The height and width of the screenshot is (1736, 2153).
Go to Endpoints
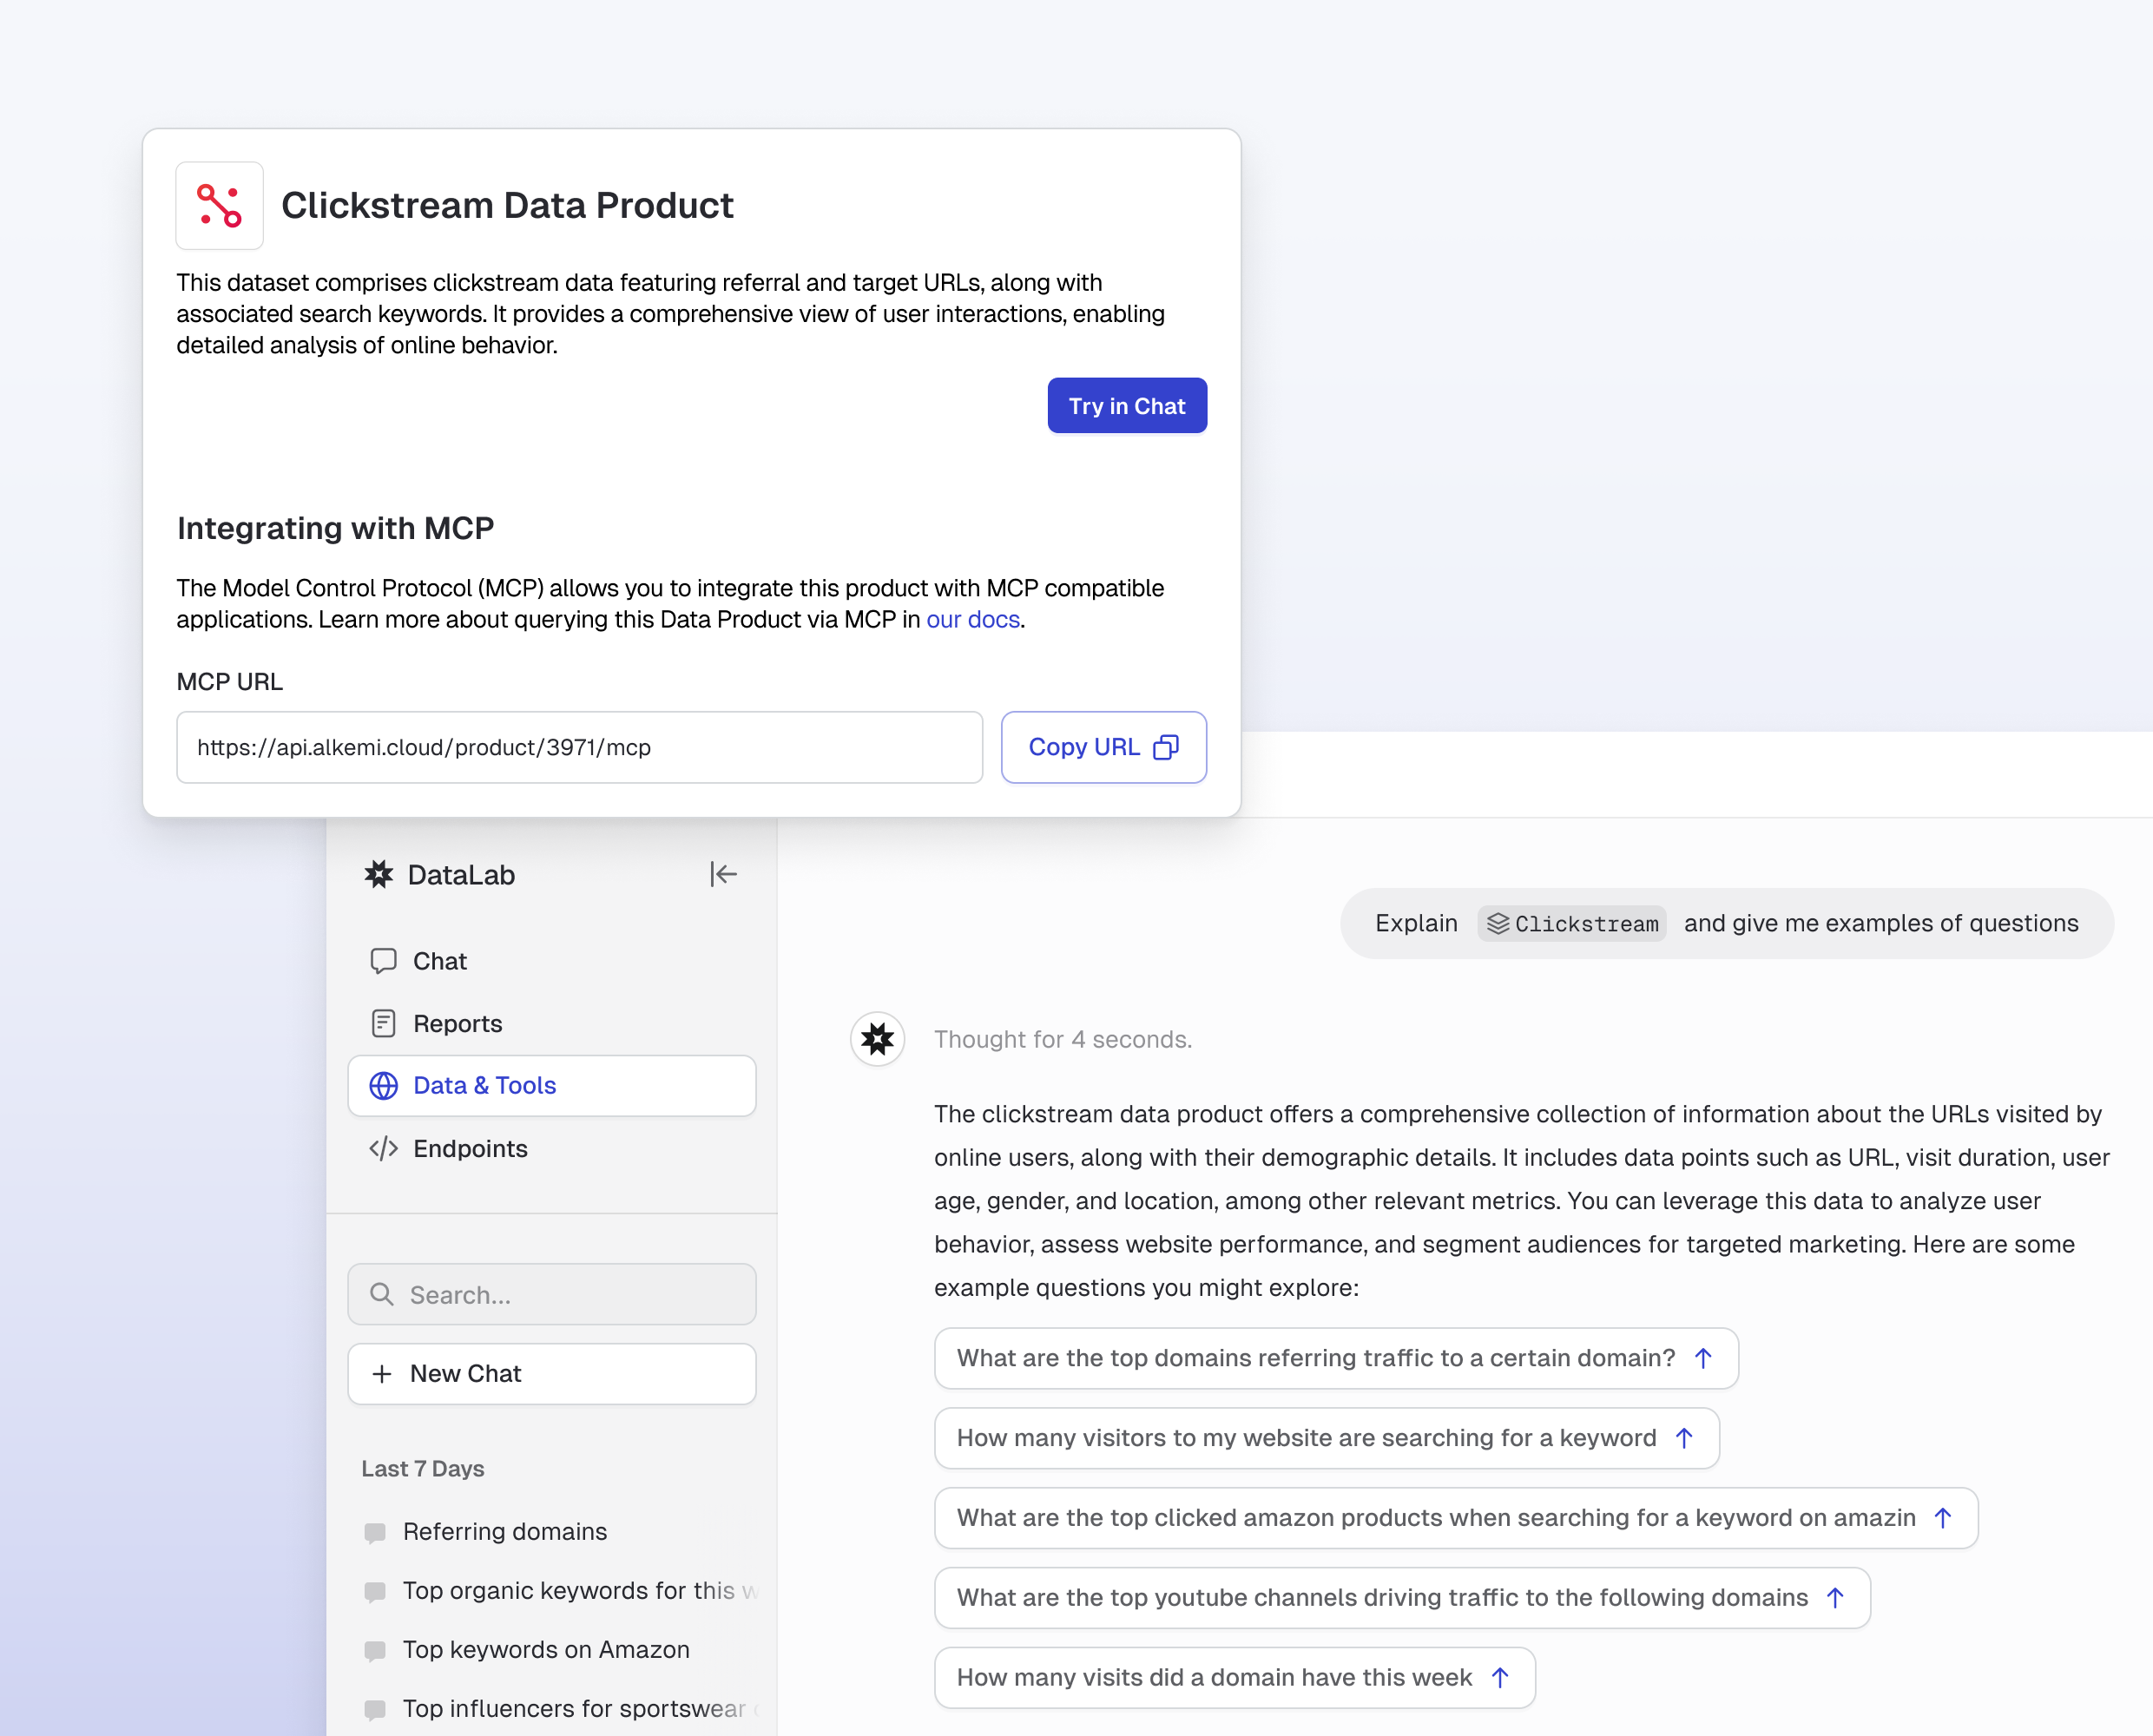[470, 1148]
